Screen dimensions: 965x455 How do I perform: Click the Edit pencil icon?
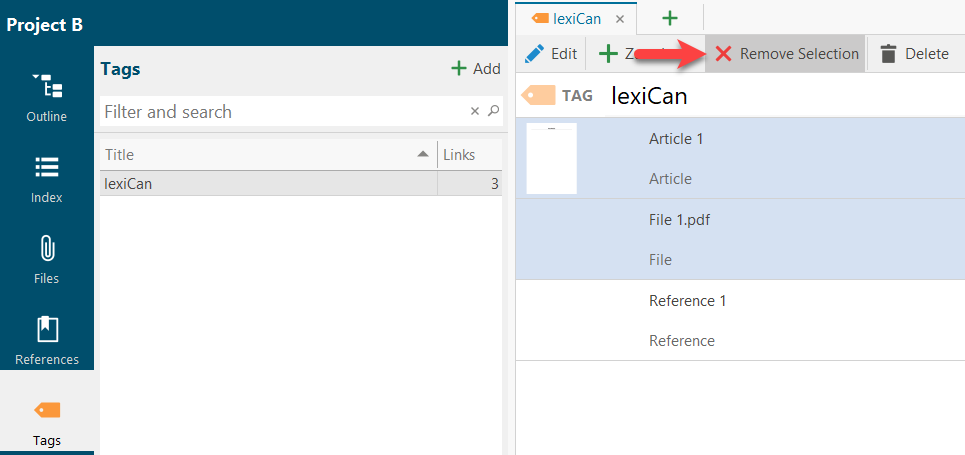click(534, 54)
